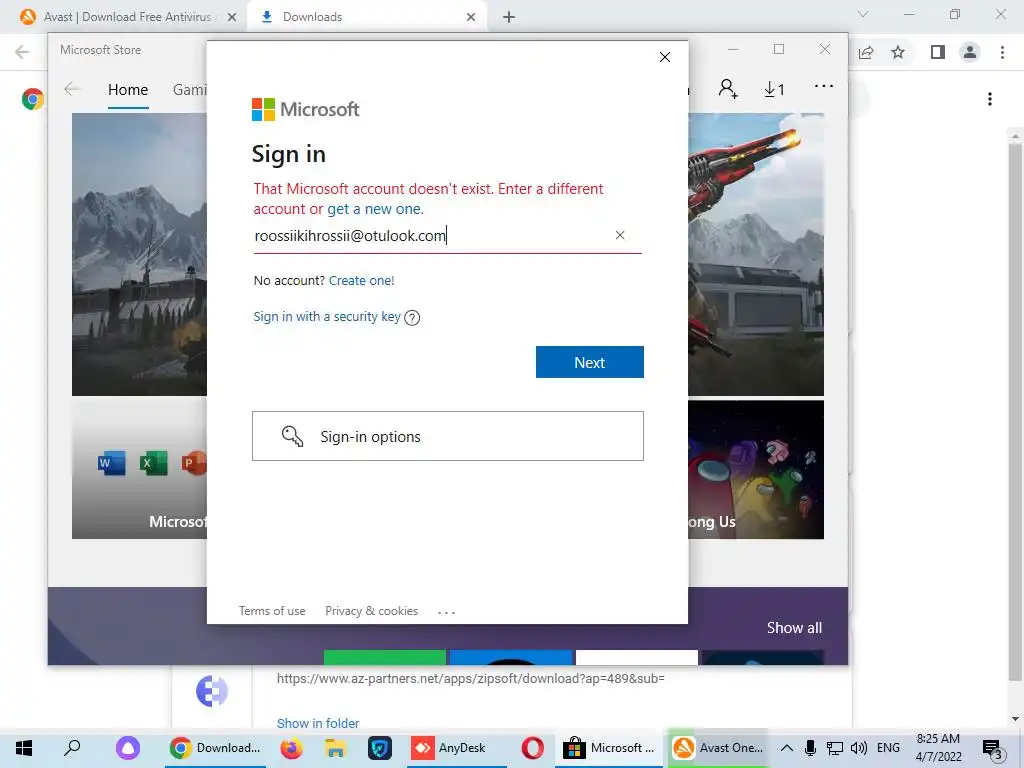This screenshot has width=1024, height=768.
Task: Open the Terms of use link
Action: coord(272,611)
